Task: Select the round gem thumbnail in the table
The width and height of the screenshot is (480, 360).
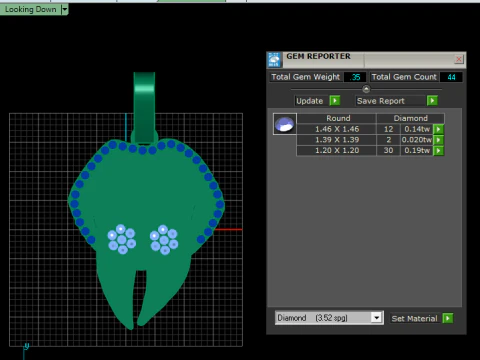Action: pyautogui.click(x=285, y=124)
